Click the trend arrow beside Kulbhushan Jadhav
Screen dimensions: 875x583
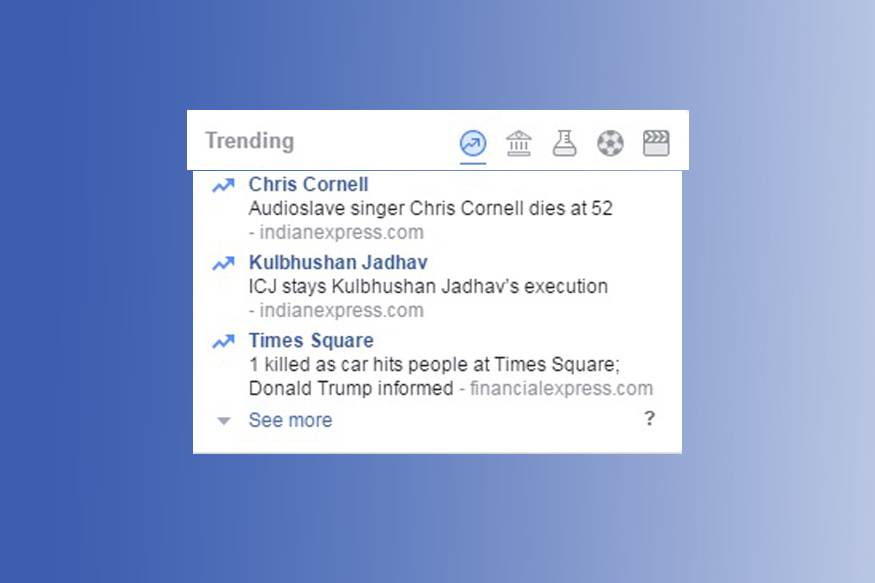[223, 264]
